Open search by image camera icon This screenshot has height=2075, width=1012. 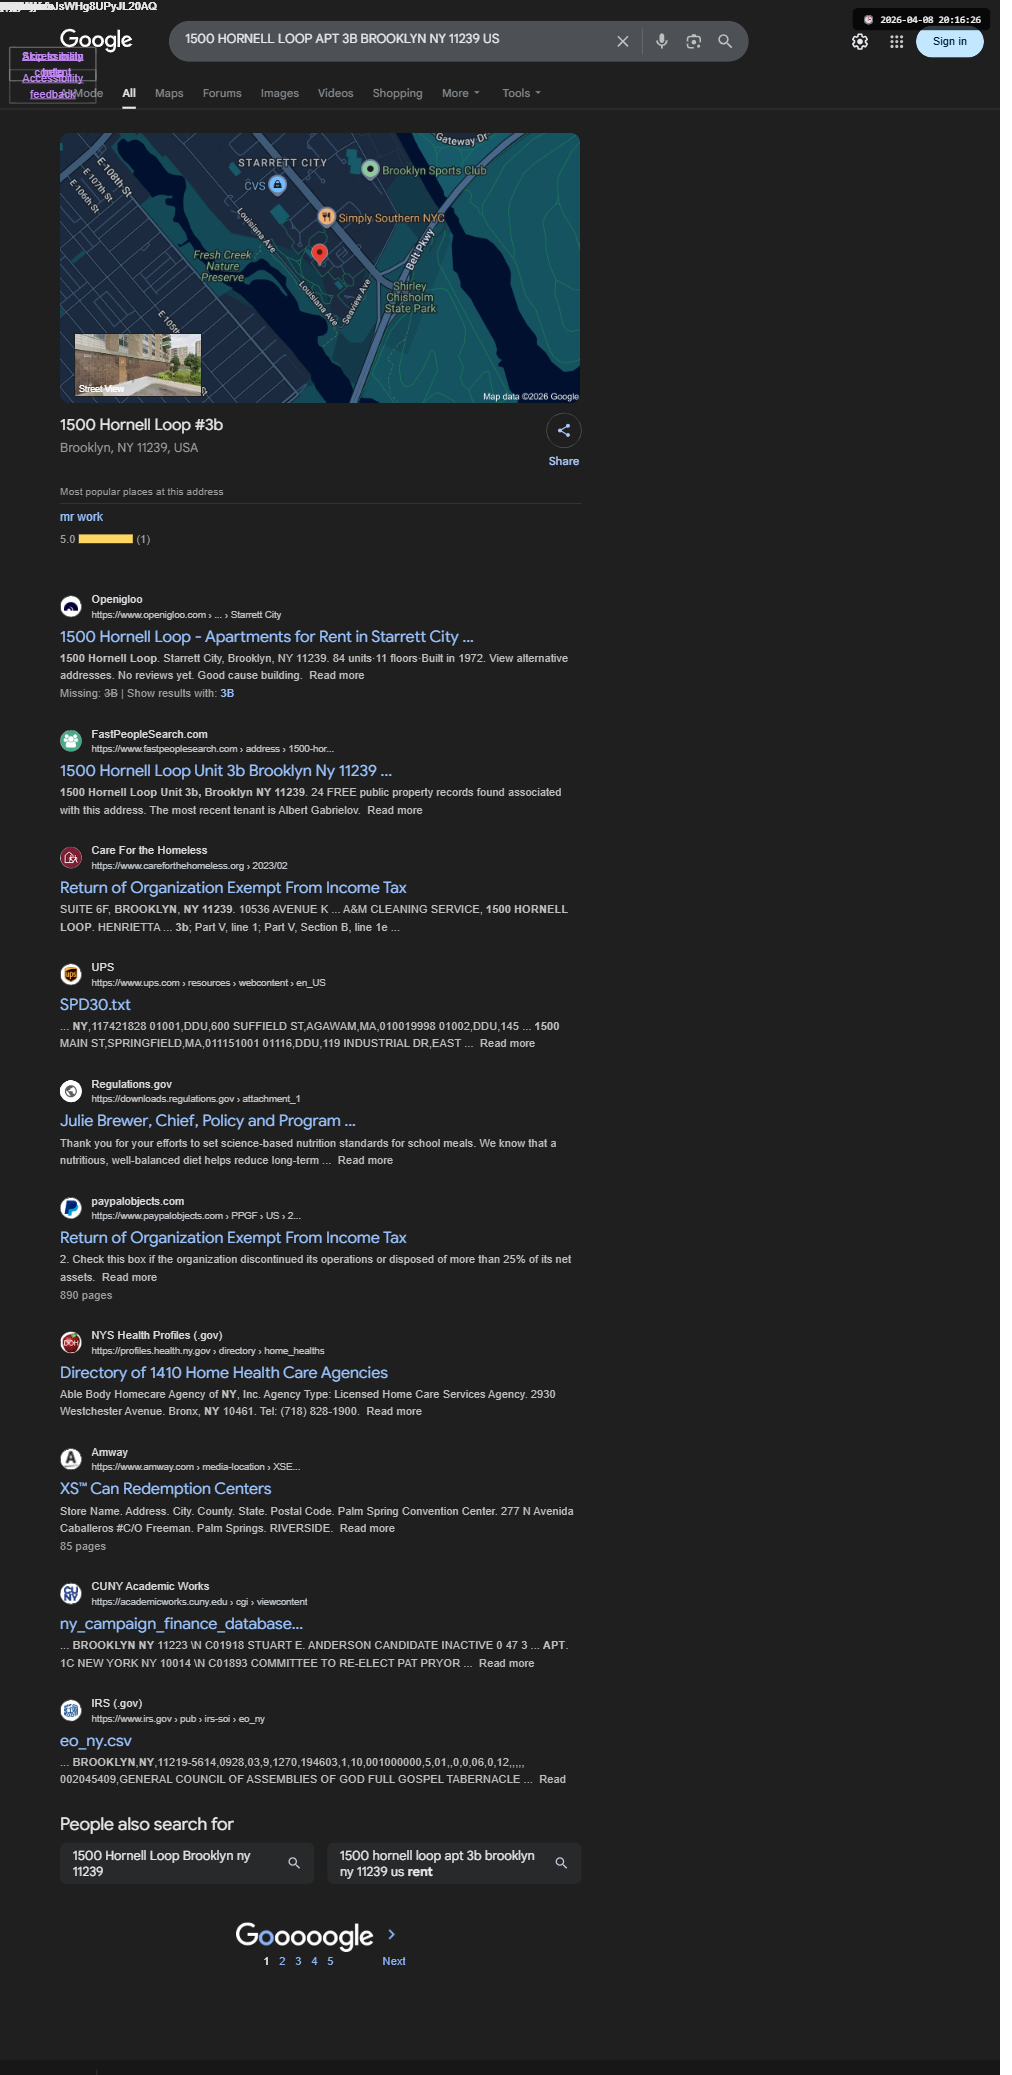click(x=693, y=41)
